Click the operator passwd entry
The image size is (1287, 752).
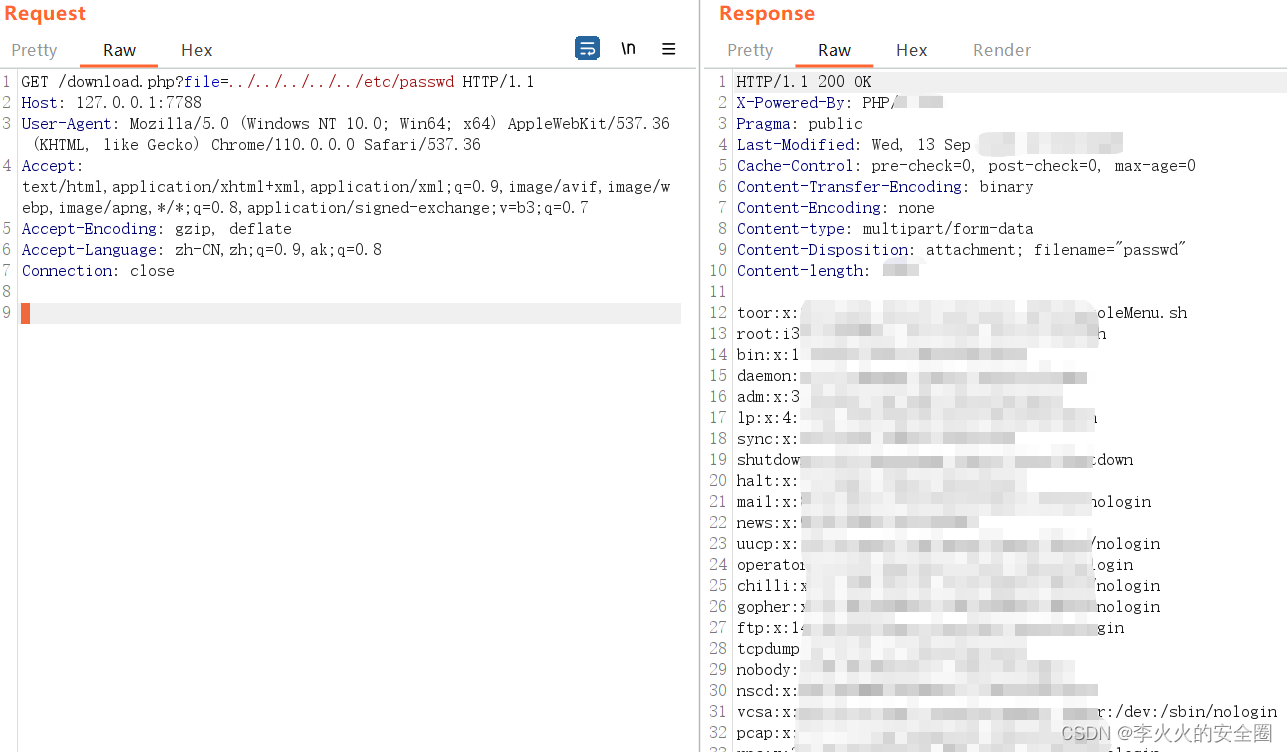[x=935, y=565]
